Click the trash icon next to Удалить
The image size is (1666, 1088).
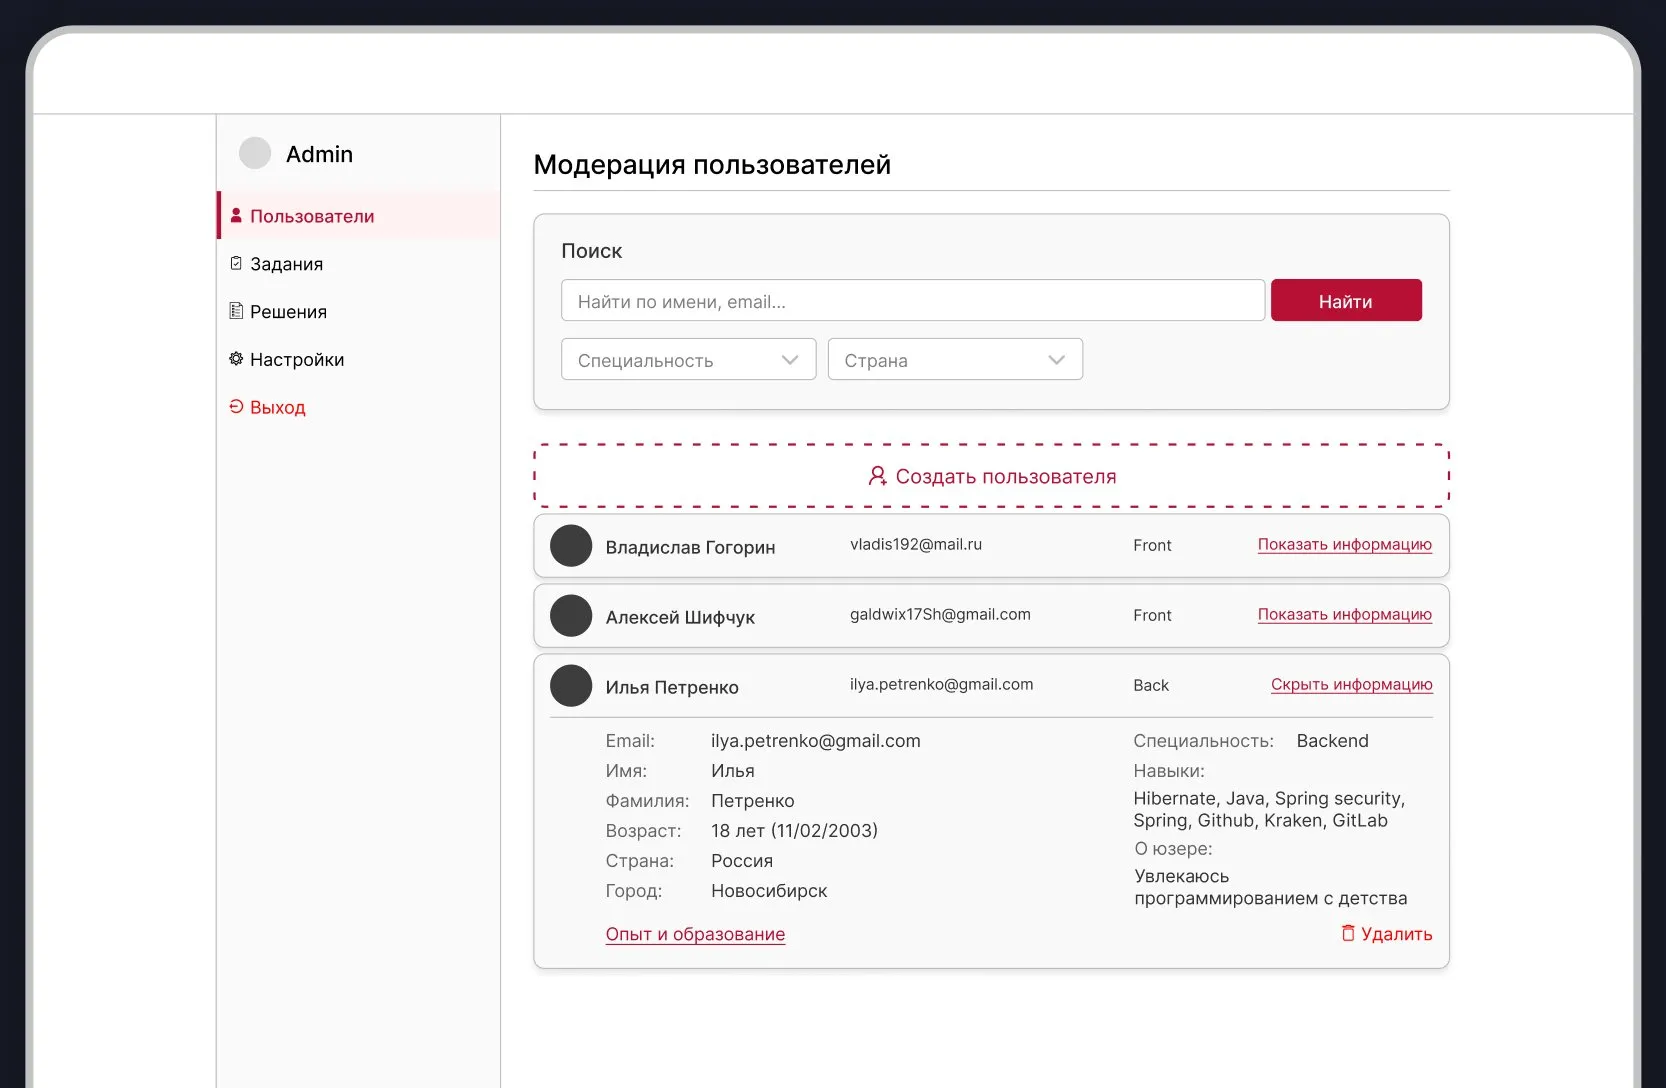point(1348,933)
